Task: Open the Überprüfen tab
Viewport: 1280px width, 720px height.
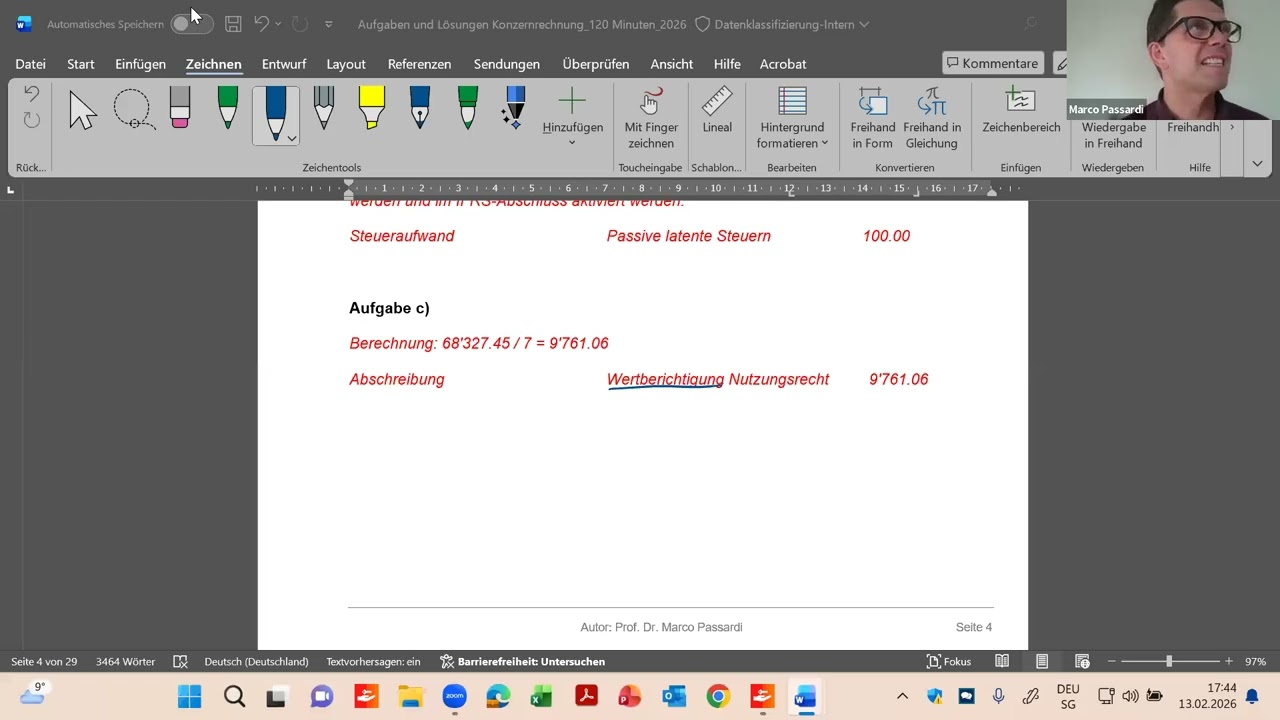Action: (596, 64)
